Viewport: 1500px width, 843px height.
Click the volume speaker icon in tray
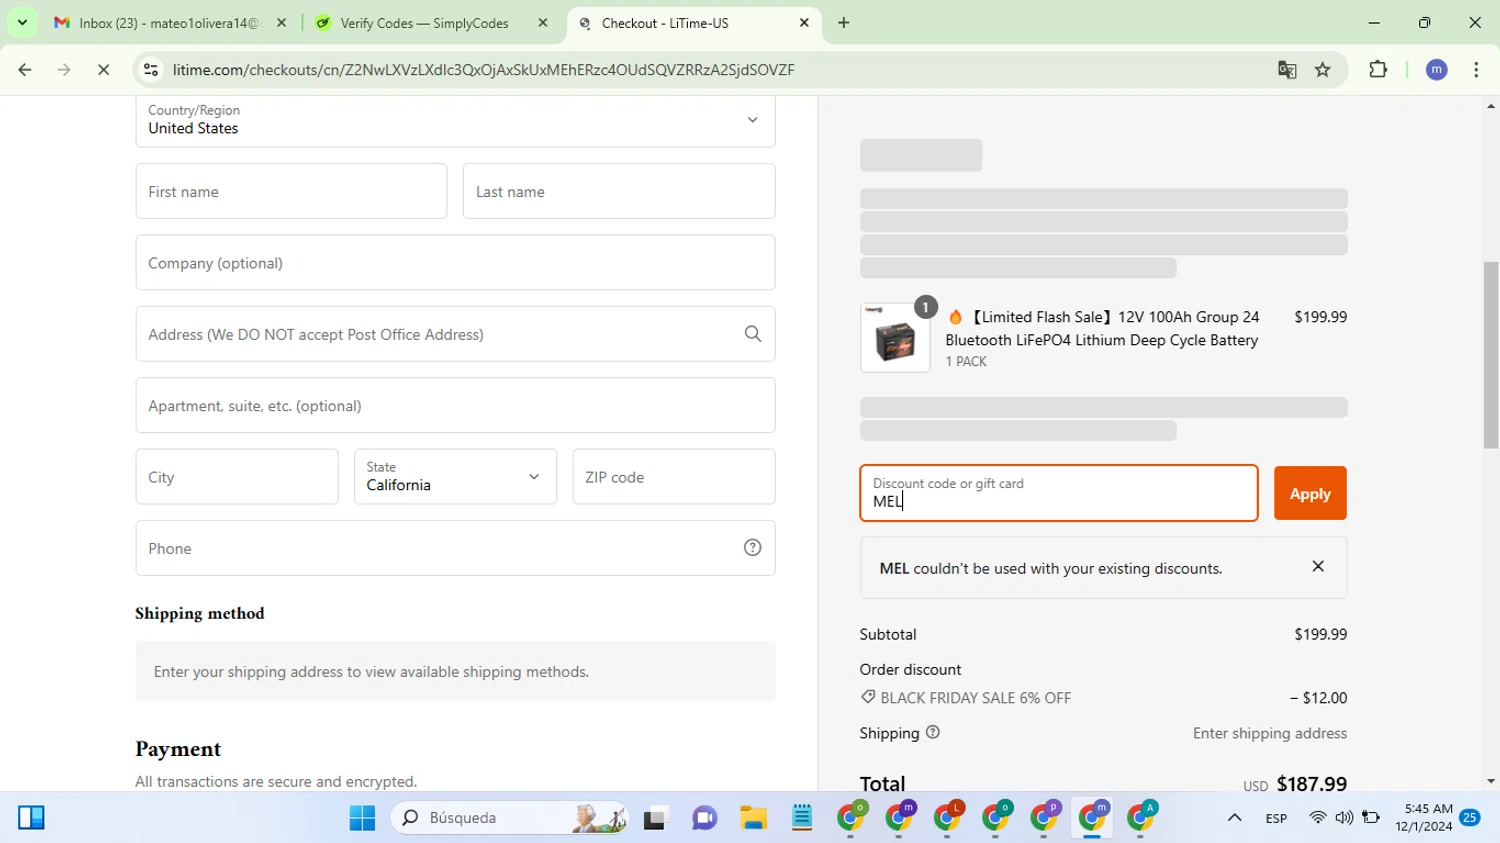tap(1344, 818)
